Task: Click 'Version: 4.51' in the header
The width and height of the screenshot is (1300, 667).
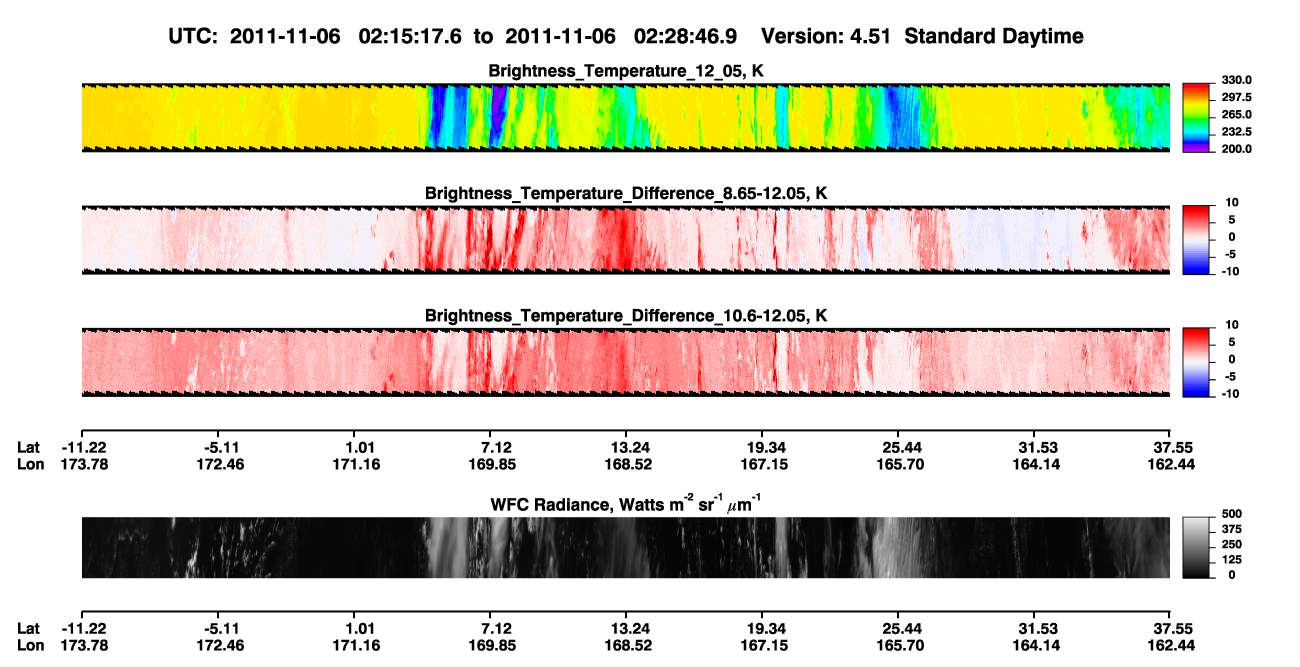Action: [x=828, y=37]
